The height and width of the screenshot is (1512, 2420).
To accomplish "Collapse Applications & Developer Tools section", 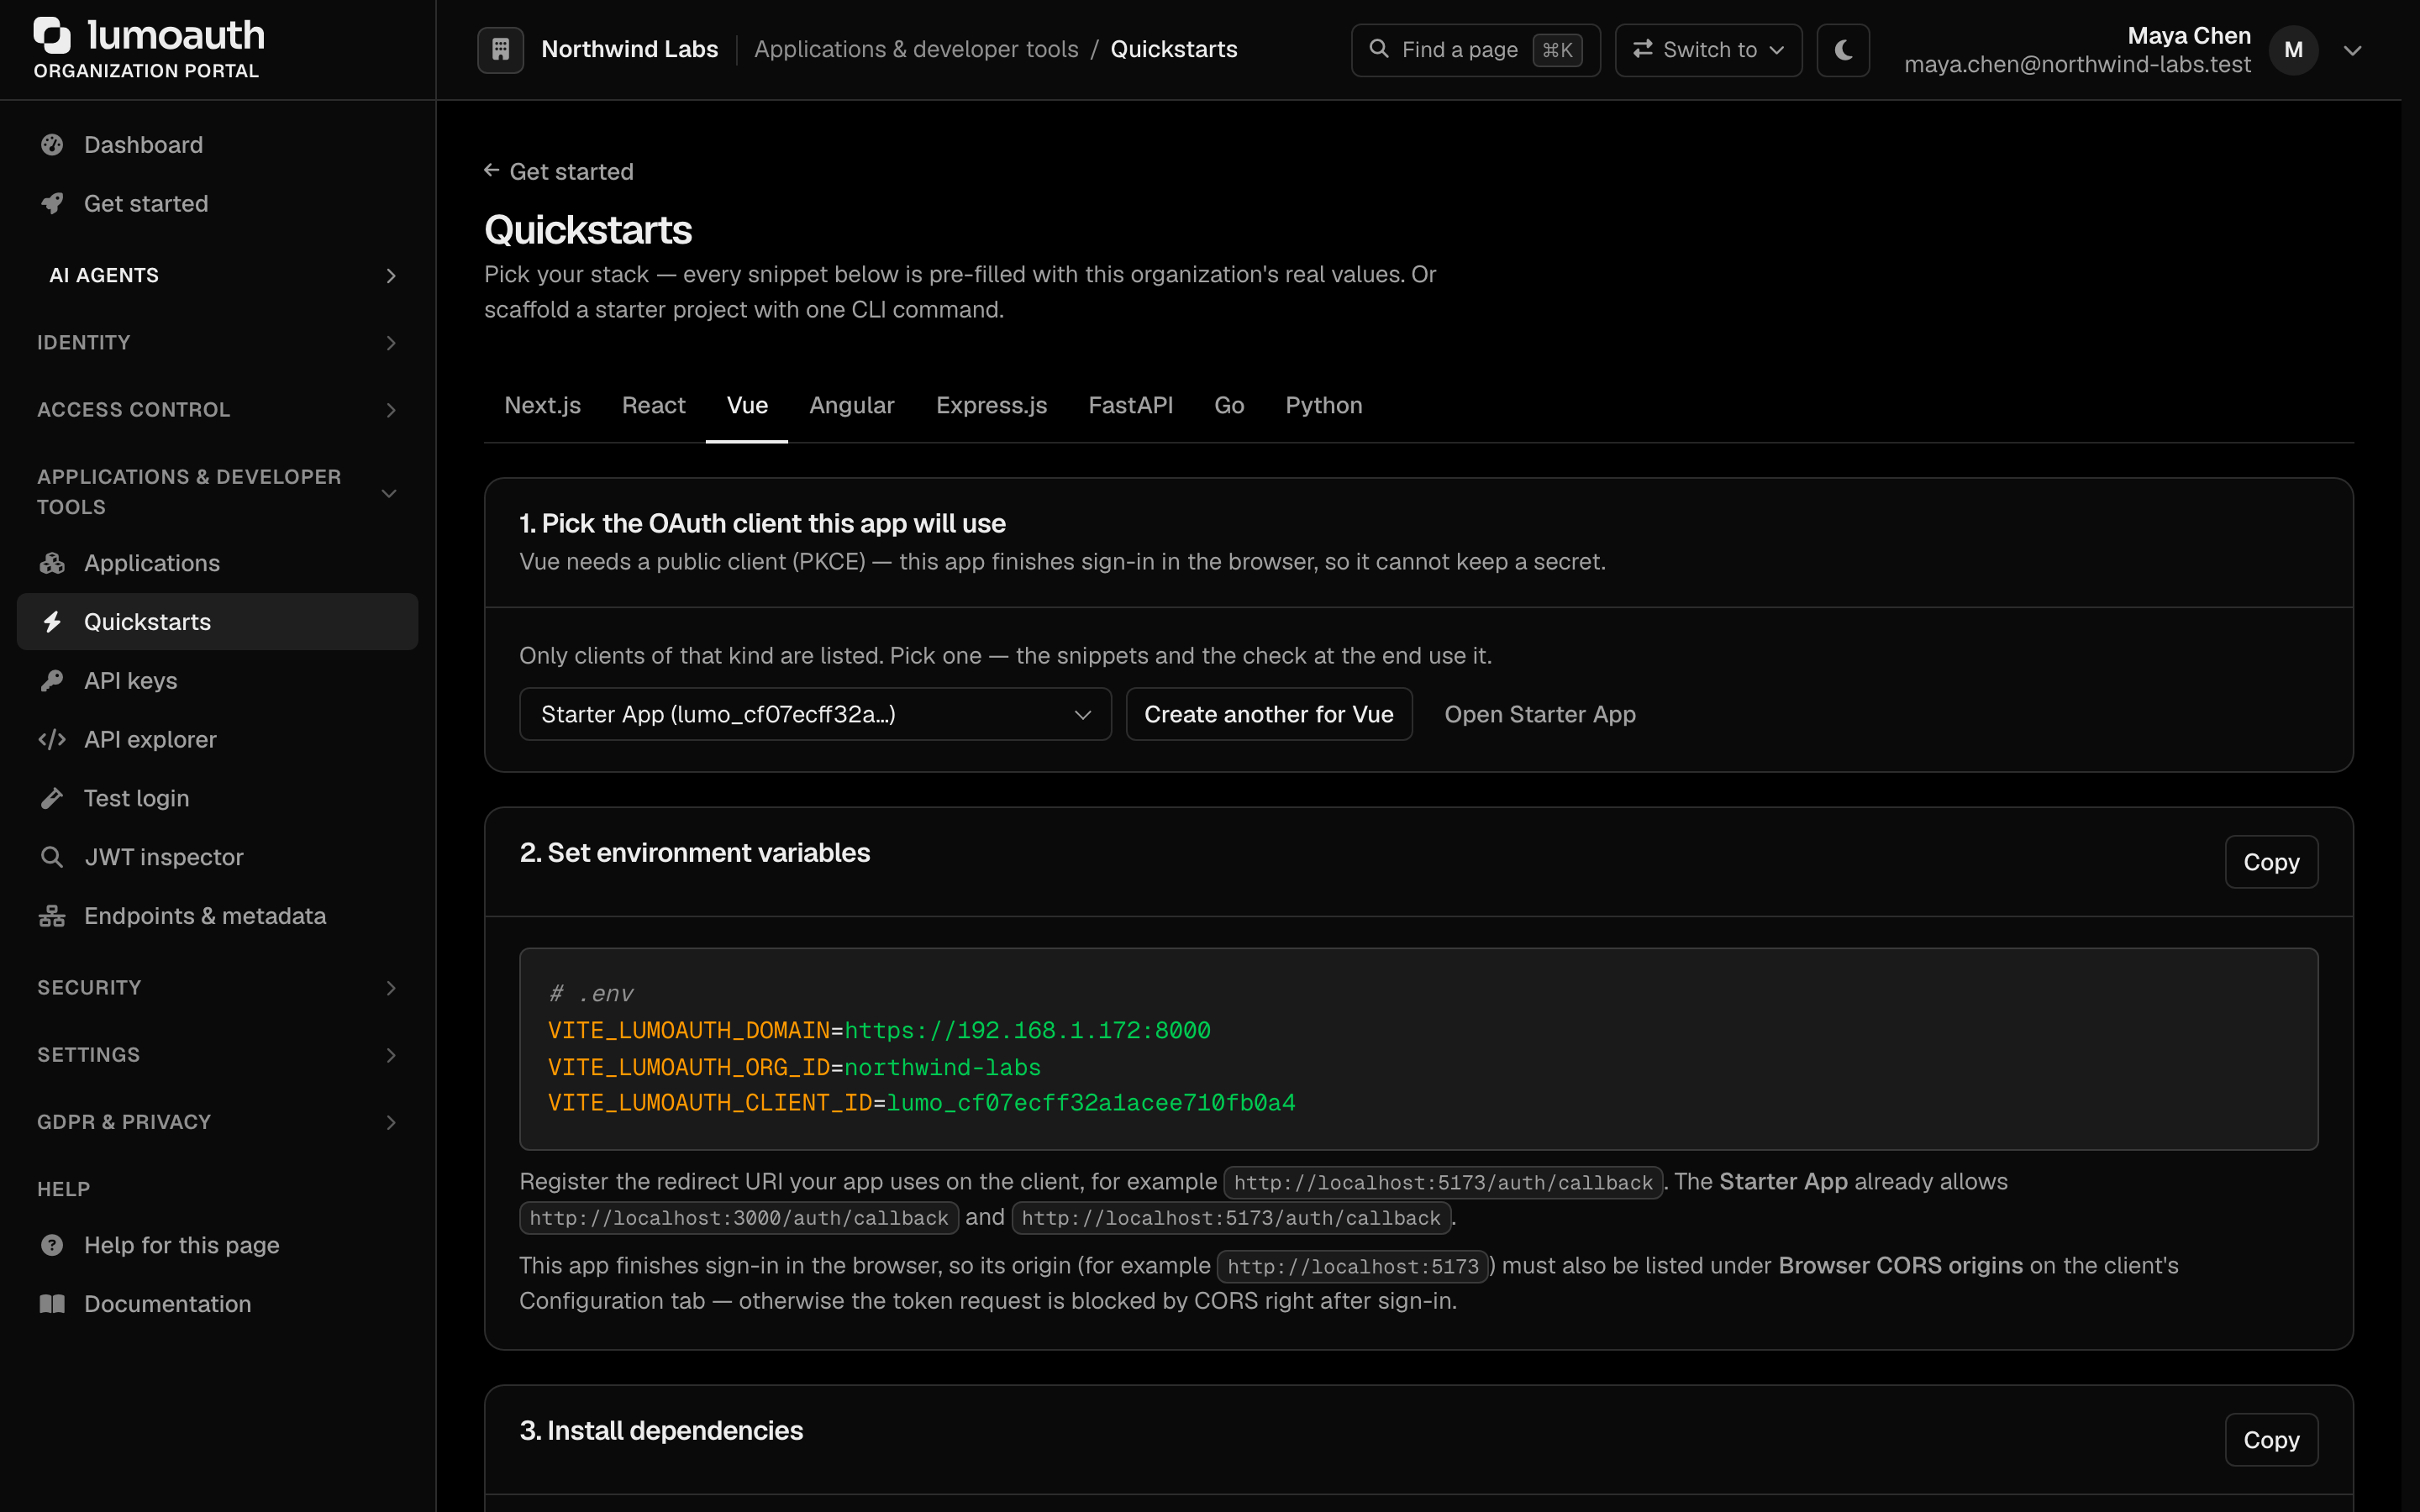I will tap(217, 492).
